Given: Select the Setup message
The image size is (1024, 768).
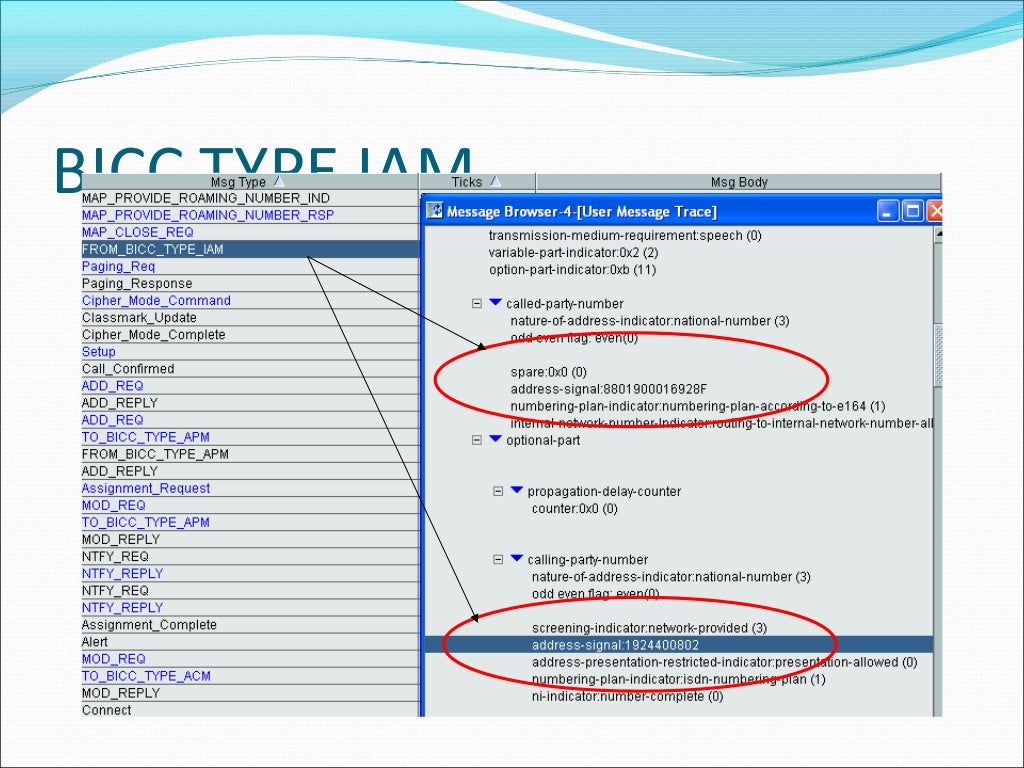Looking at the screenshot, I should [249, 351].
